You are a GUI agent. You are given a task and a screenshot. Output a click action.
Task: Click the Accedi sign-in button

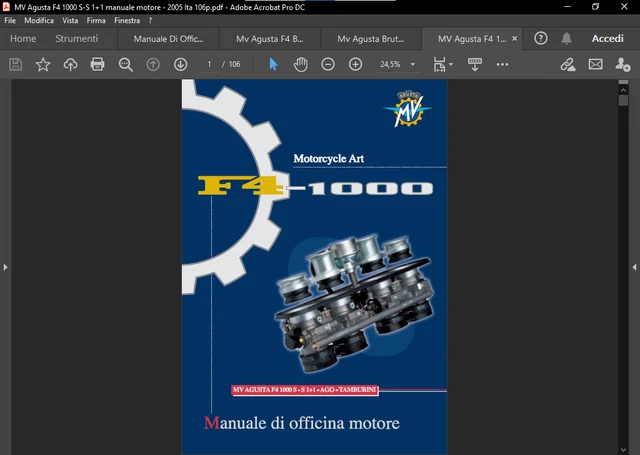[608, 39]
